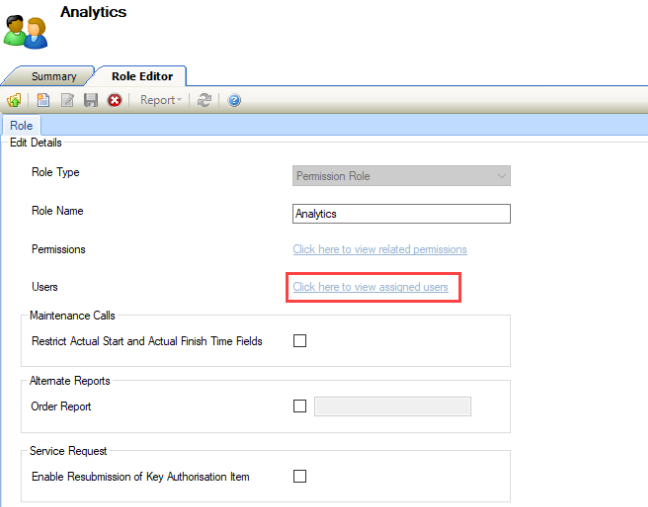Click the Analytics users icon in header
The image size is (648, 507).
[x=25, y=29]
